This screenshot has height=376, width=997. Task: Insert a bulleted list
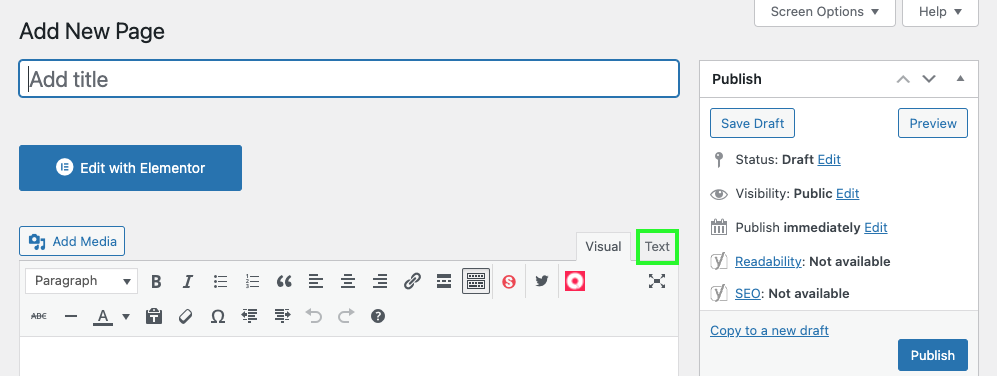tap(220, 281)
